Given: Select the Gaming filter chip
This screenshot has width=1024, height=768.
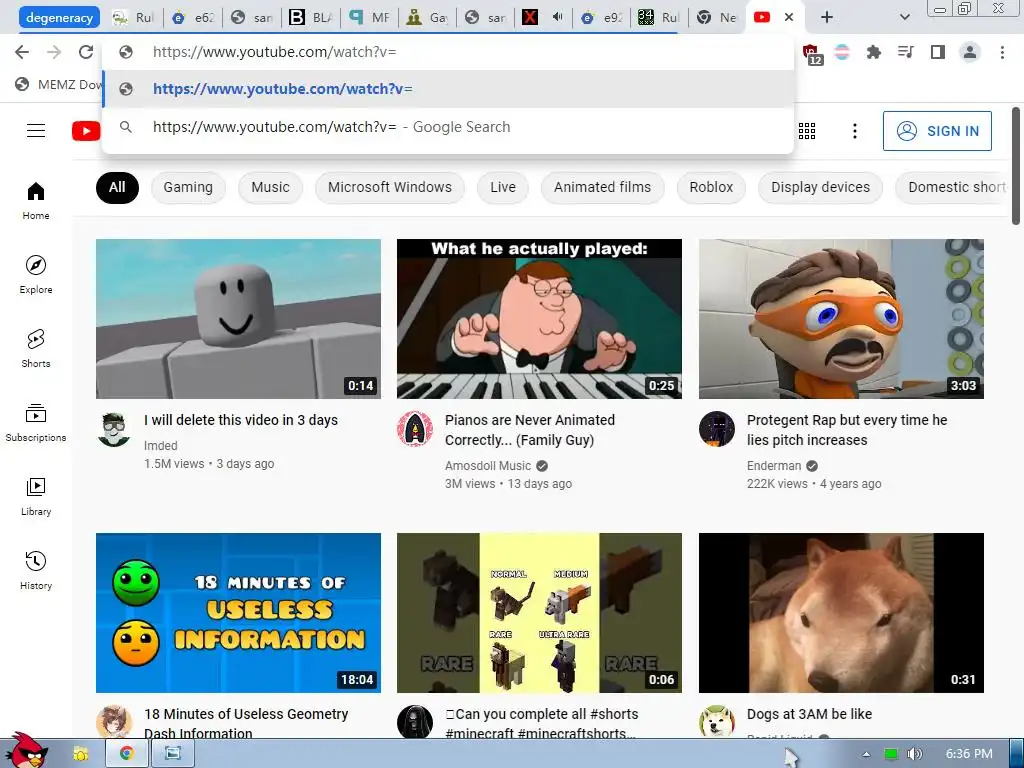Looking at the screenshot, I should click(188, 187).
